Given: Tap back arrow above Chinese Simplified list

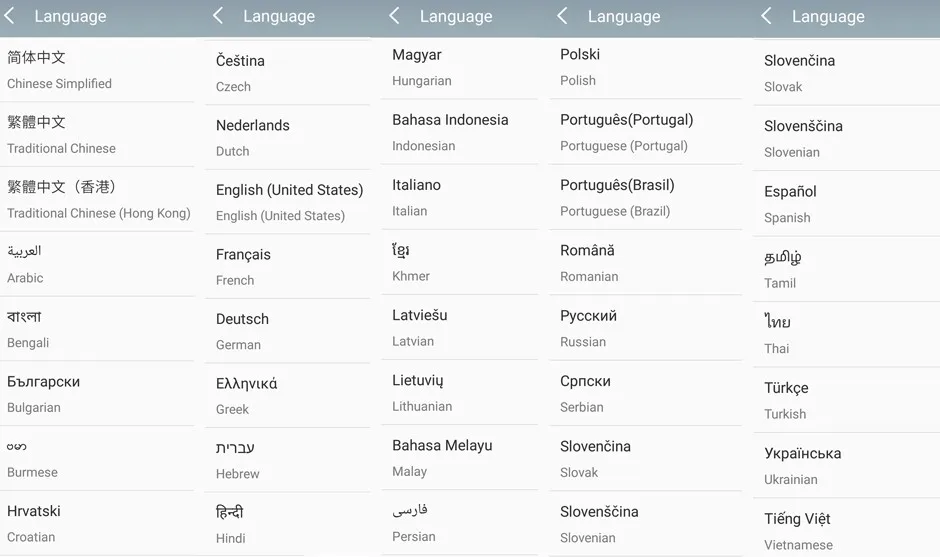Looking at the screenshot, I should point(10,16).
